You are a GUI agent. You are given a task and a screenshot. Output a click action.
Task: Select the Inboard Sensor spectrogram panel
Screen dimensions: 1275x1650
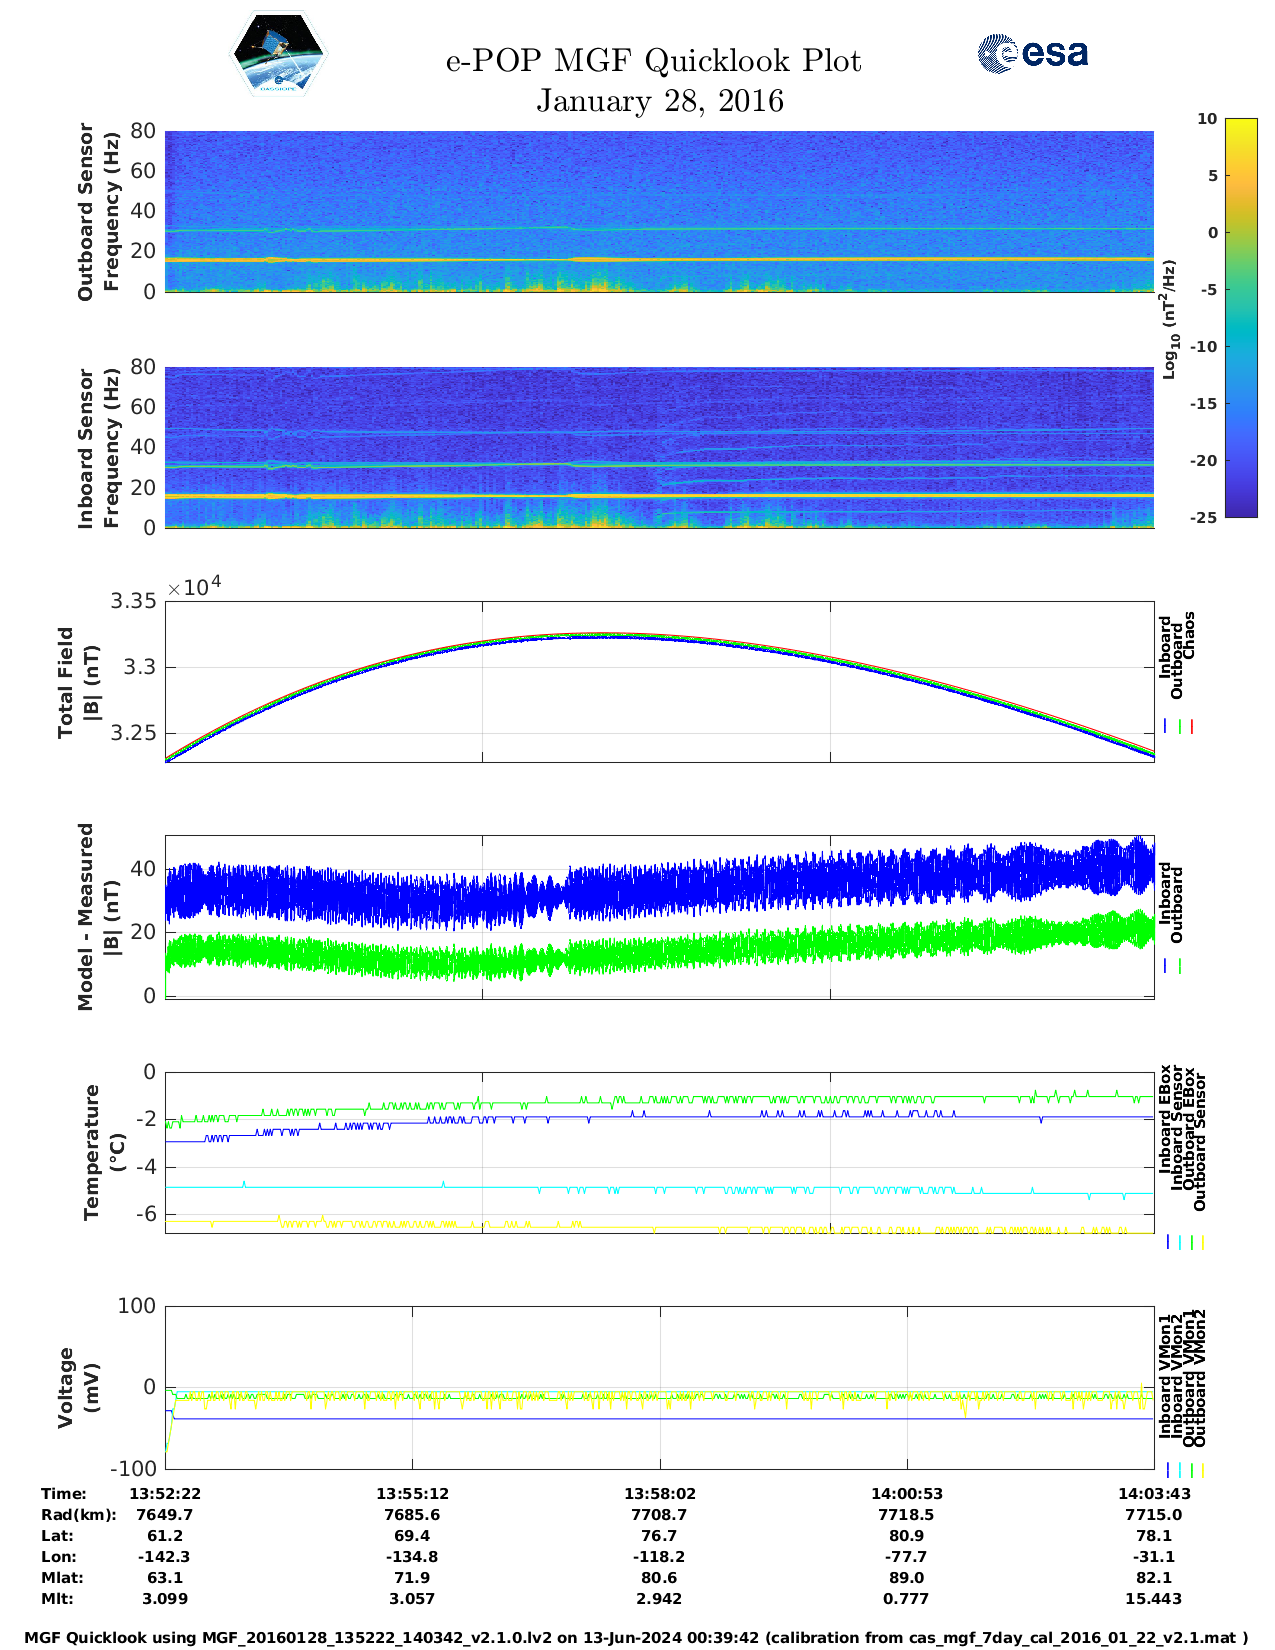(x=659, y=447)
